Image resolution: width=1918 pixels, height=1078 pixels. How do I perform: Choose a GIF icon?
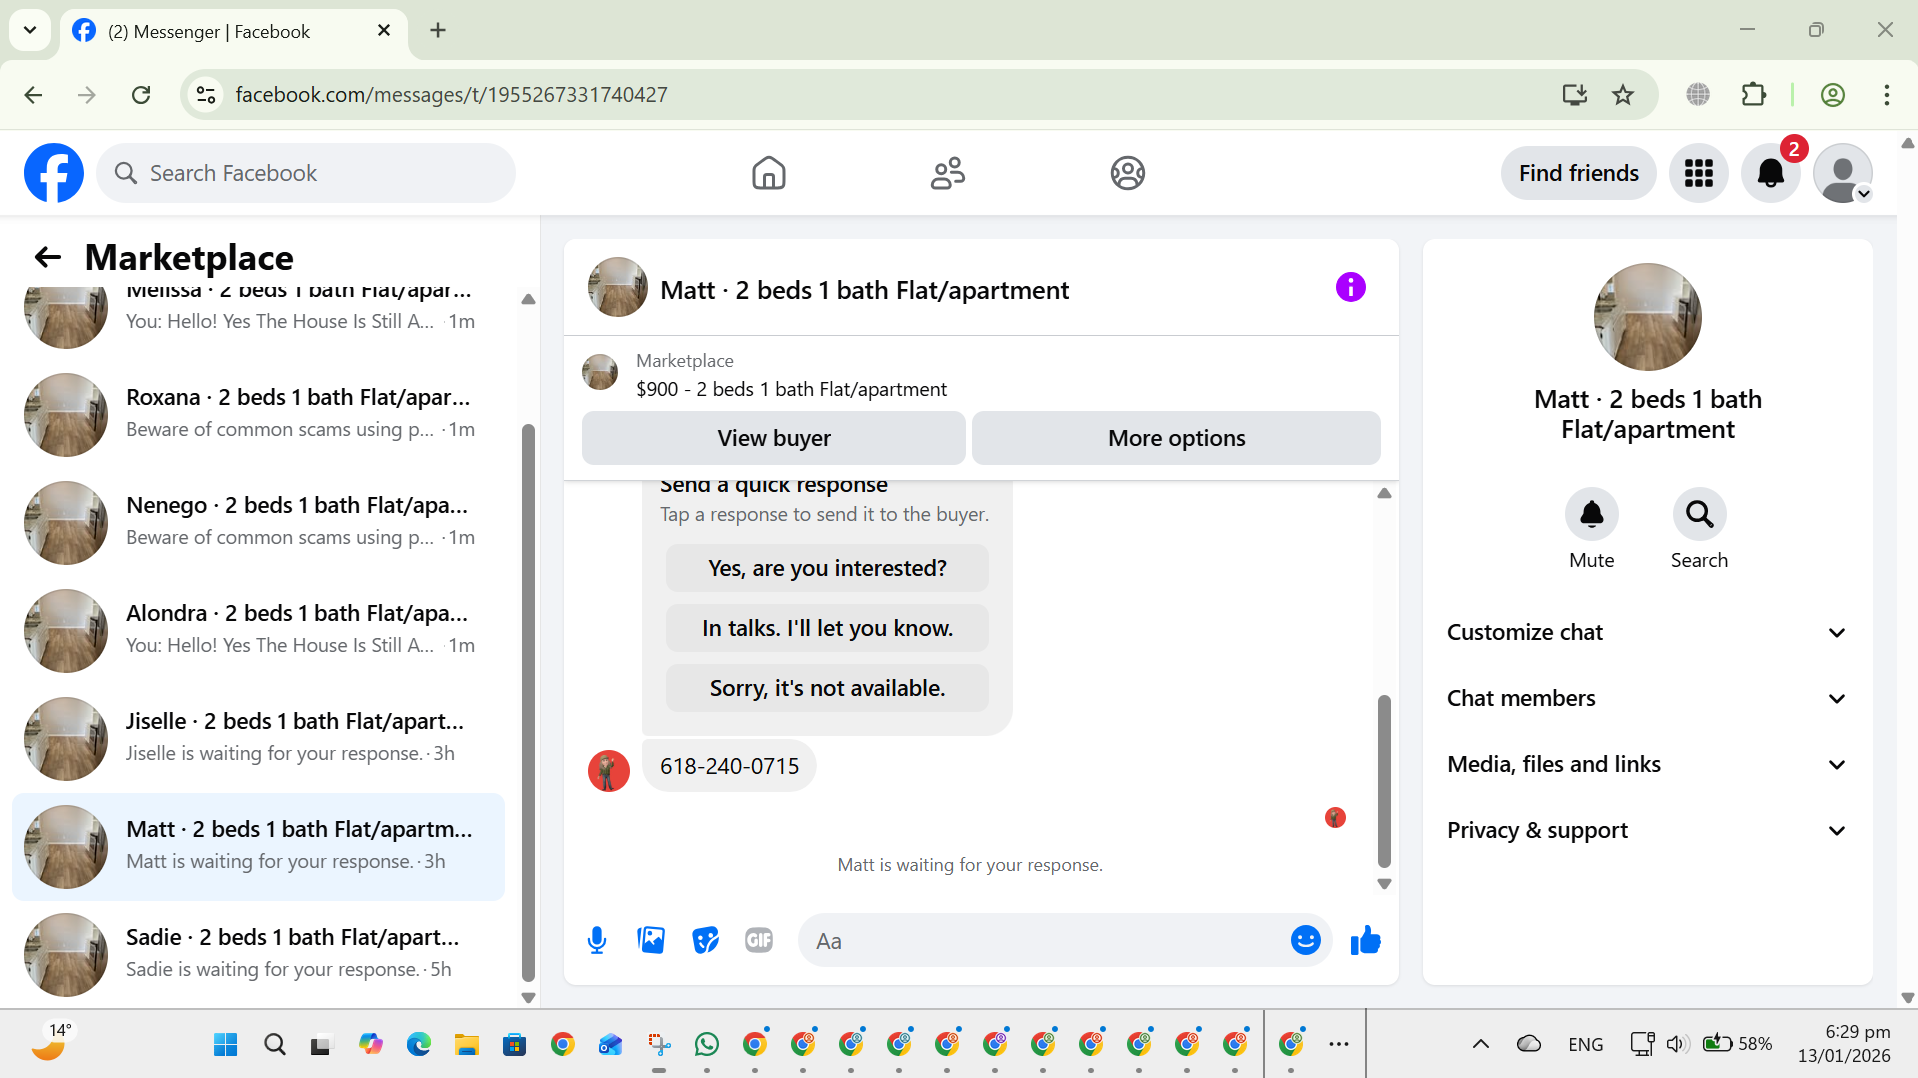pos(759,940)
